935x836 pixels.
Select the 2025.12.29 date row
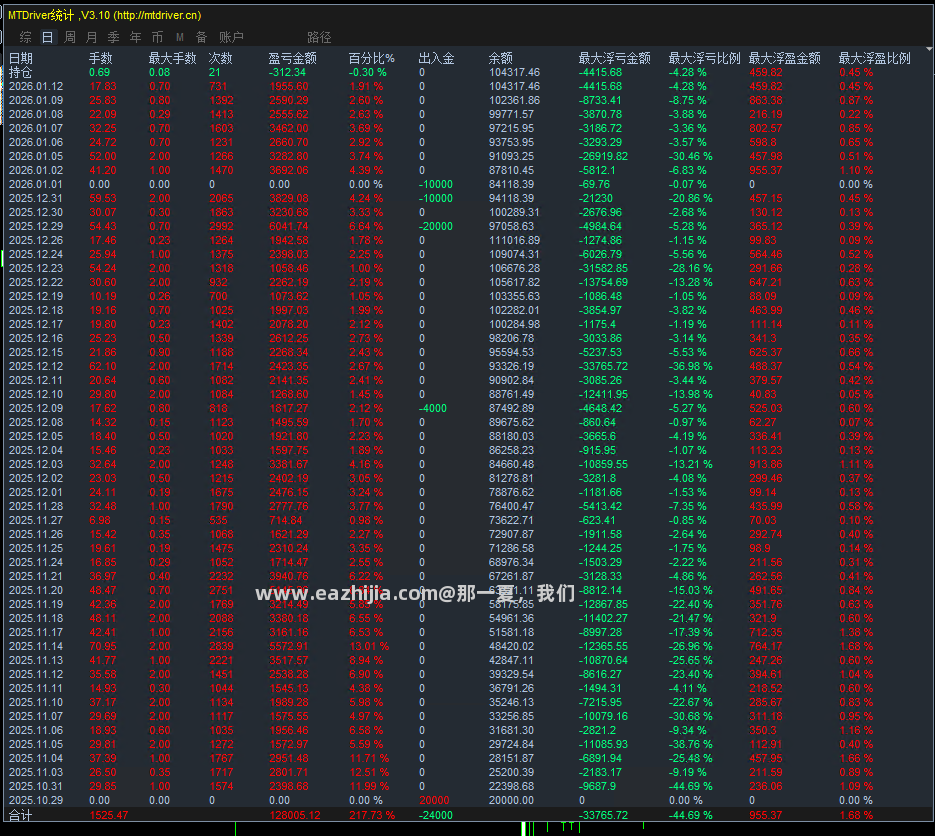[36, 226]
